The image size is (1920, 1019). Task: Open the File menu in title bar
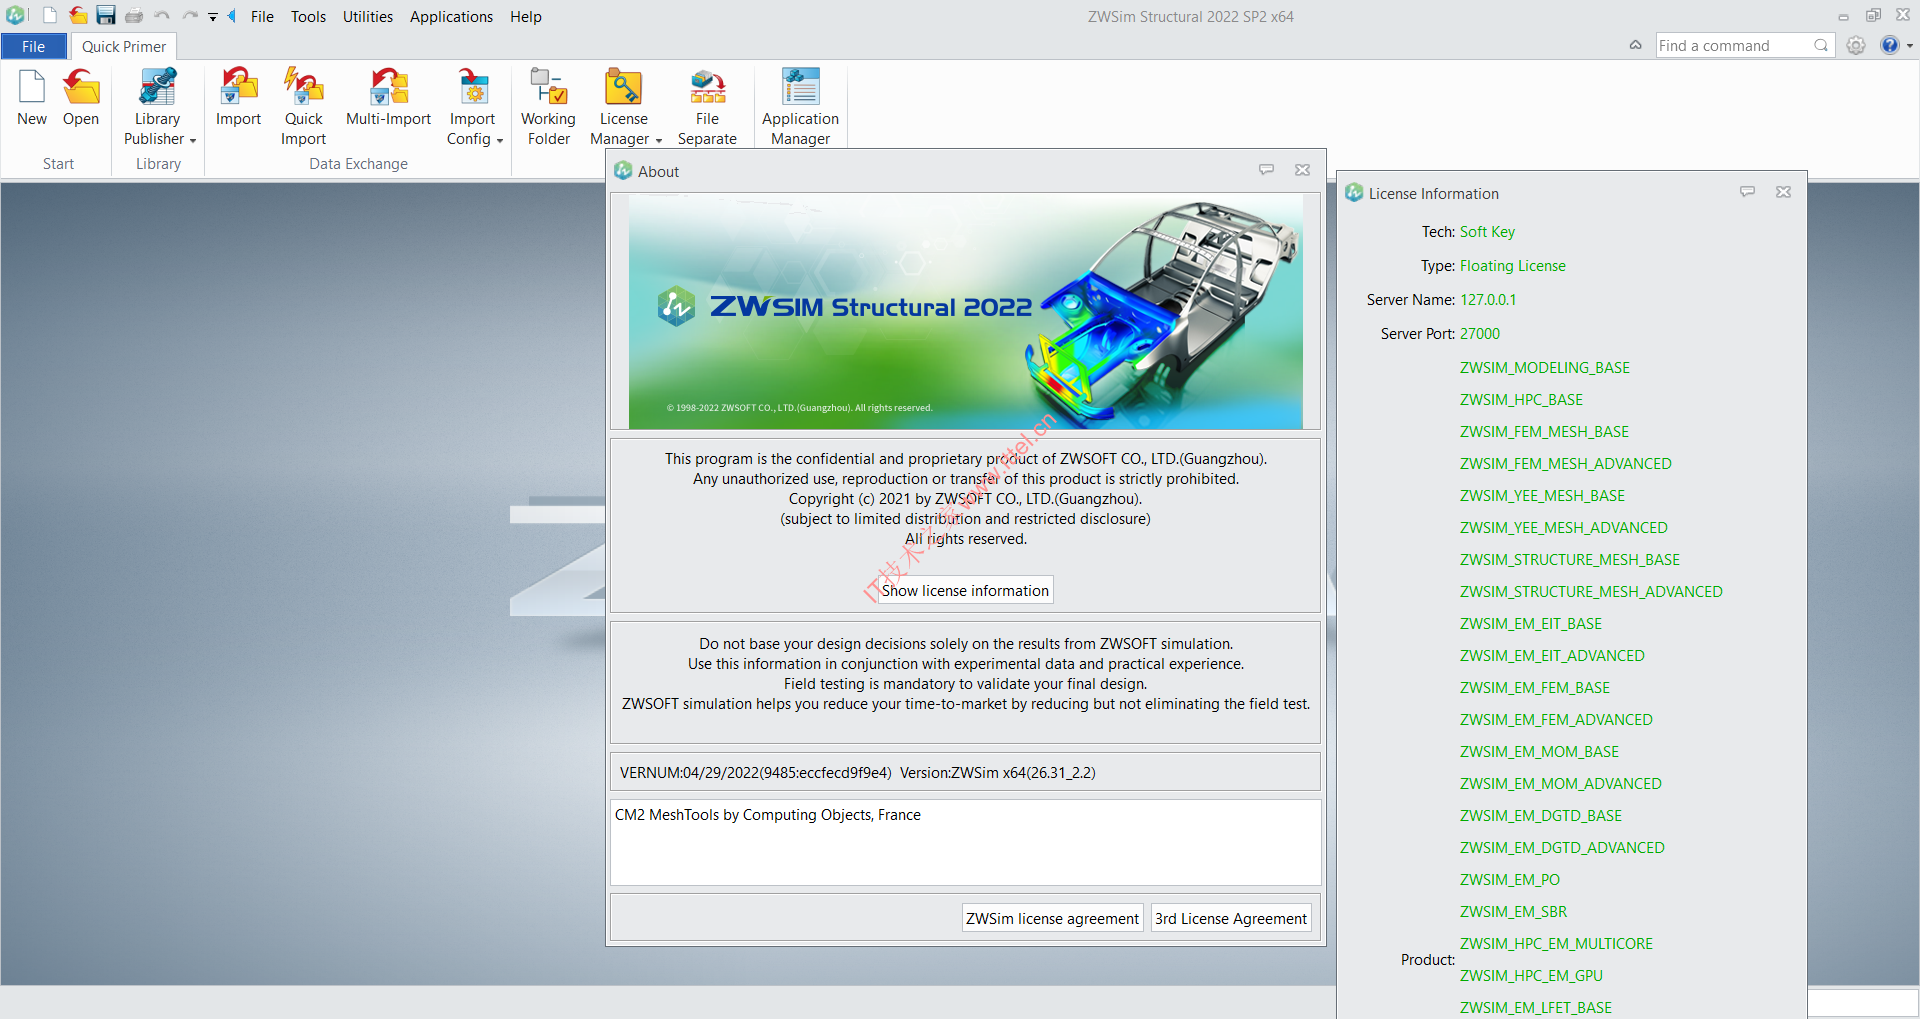262,17
